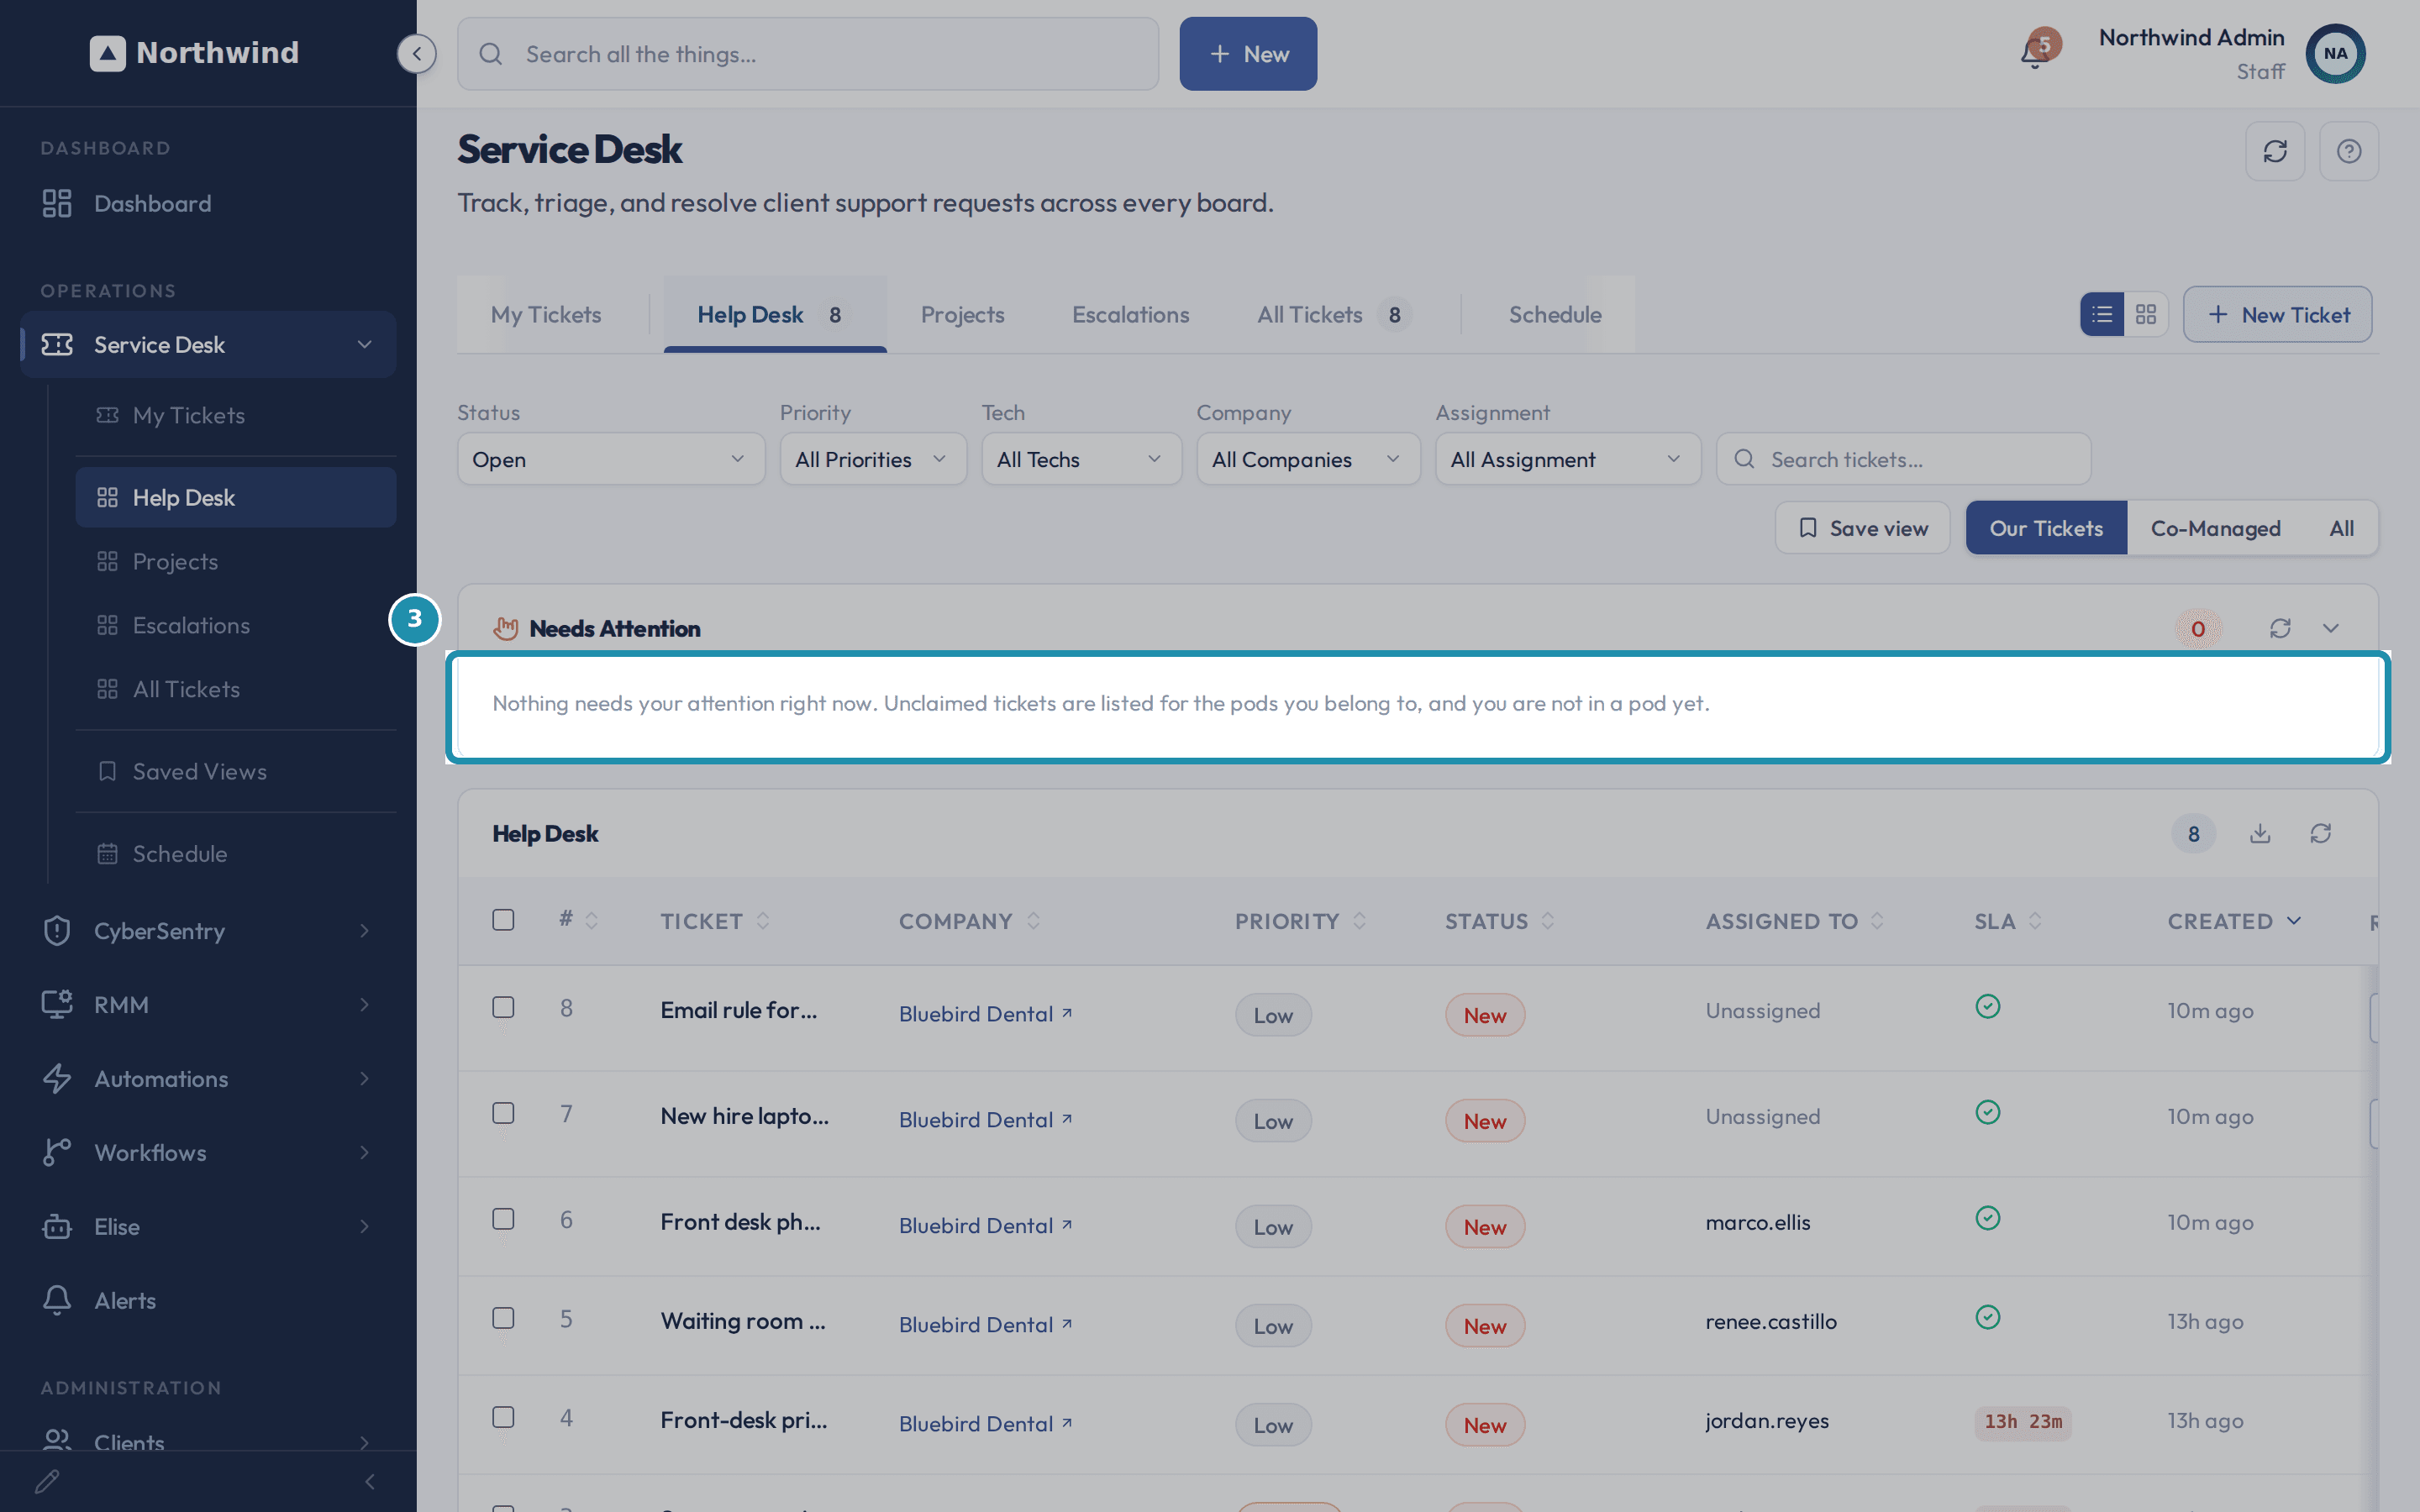Collapse the sidebar with the chevron button

416,54
